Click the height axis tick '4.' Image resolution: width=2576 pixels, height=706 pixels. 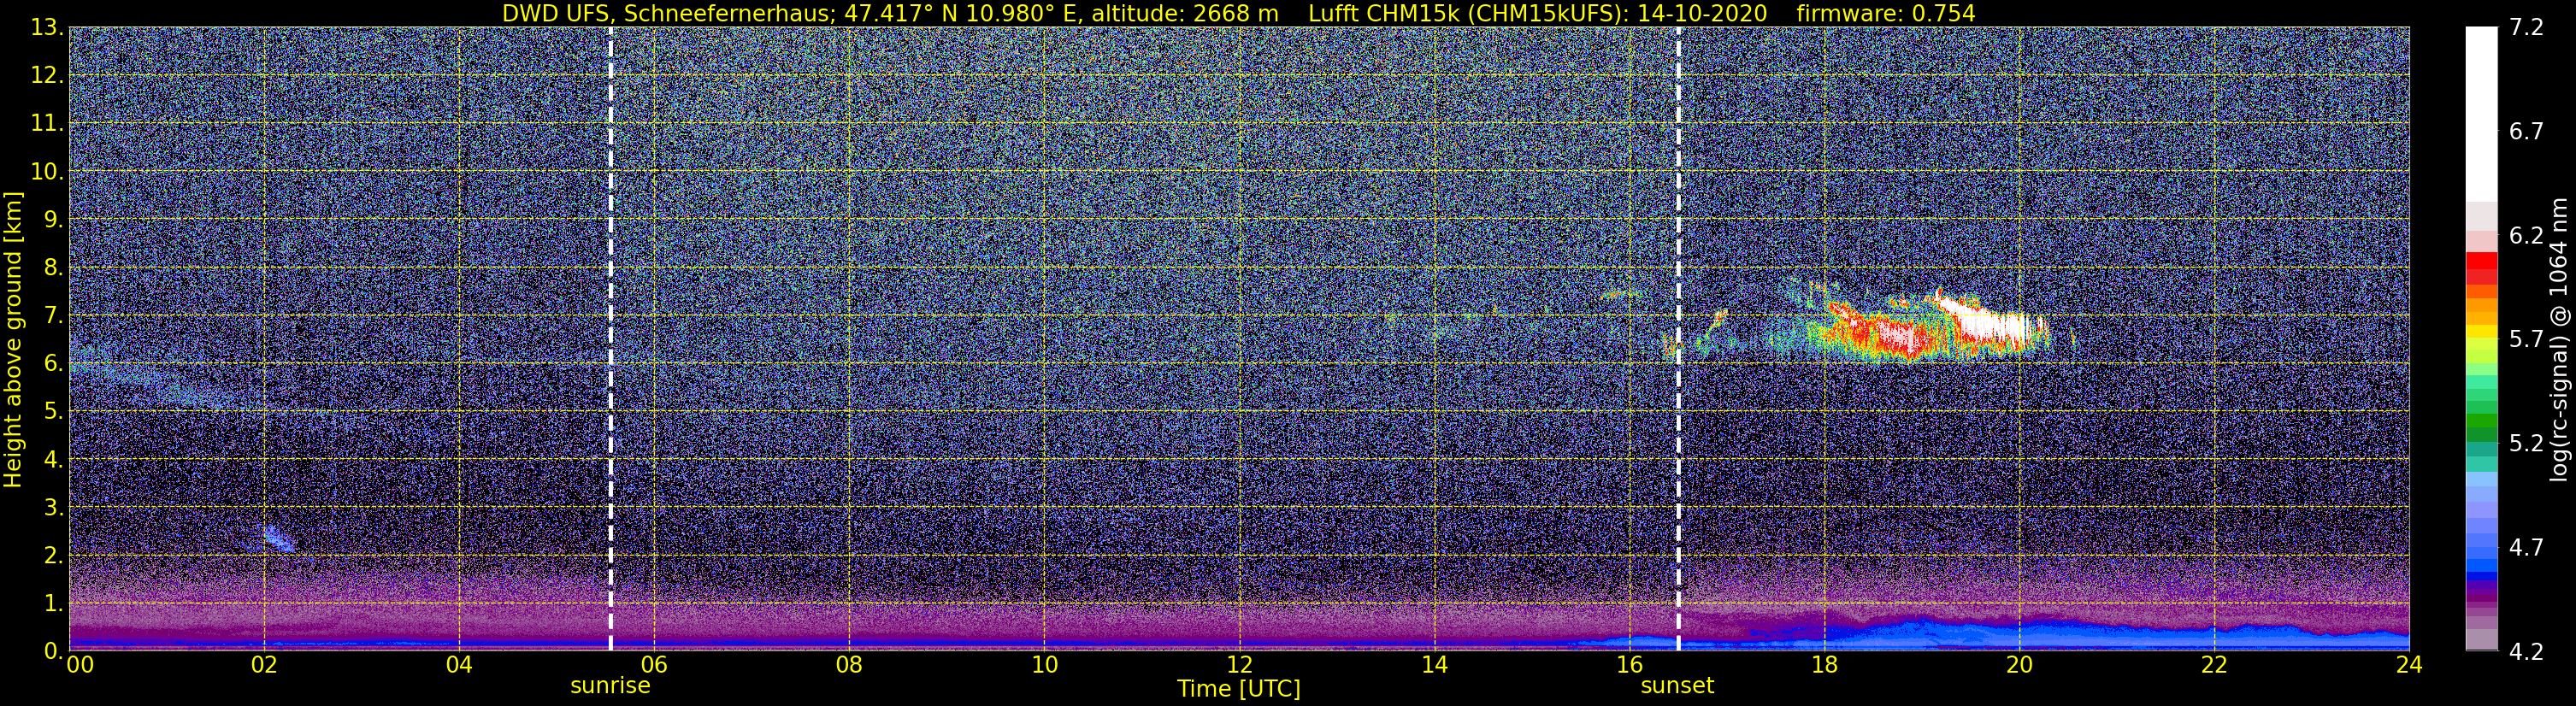53,460
